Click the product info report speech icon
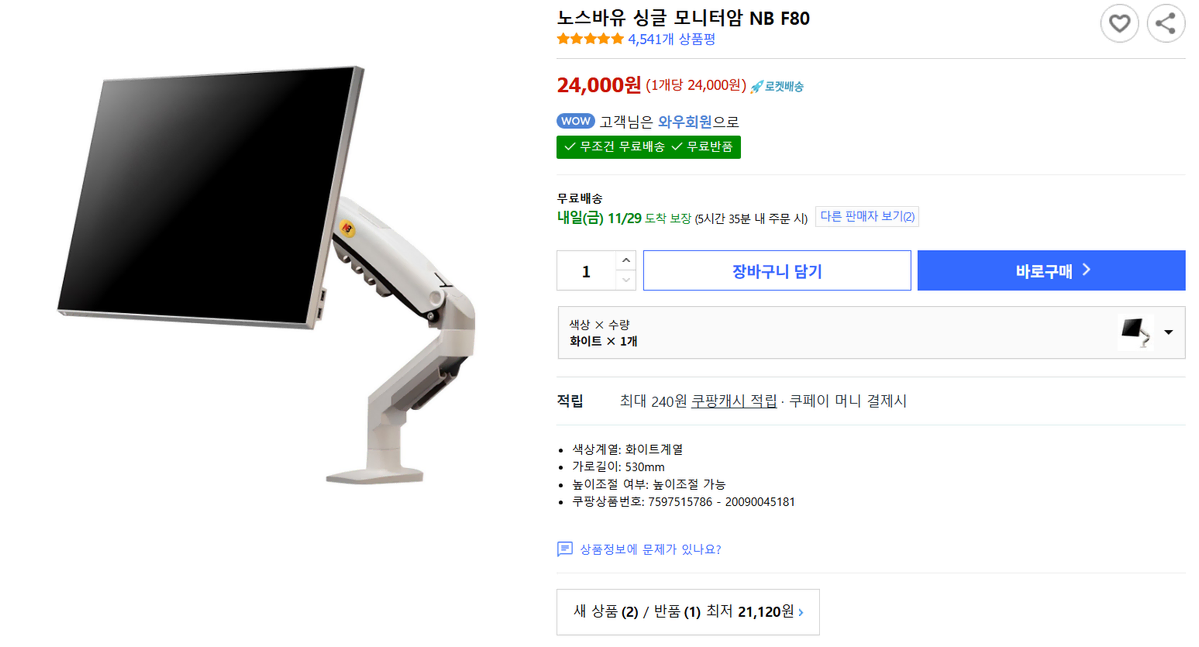Screen dimensions: 1199x647 (564, 549)
